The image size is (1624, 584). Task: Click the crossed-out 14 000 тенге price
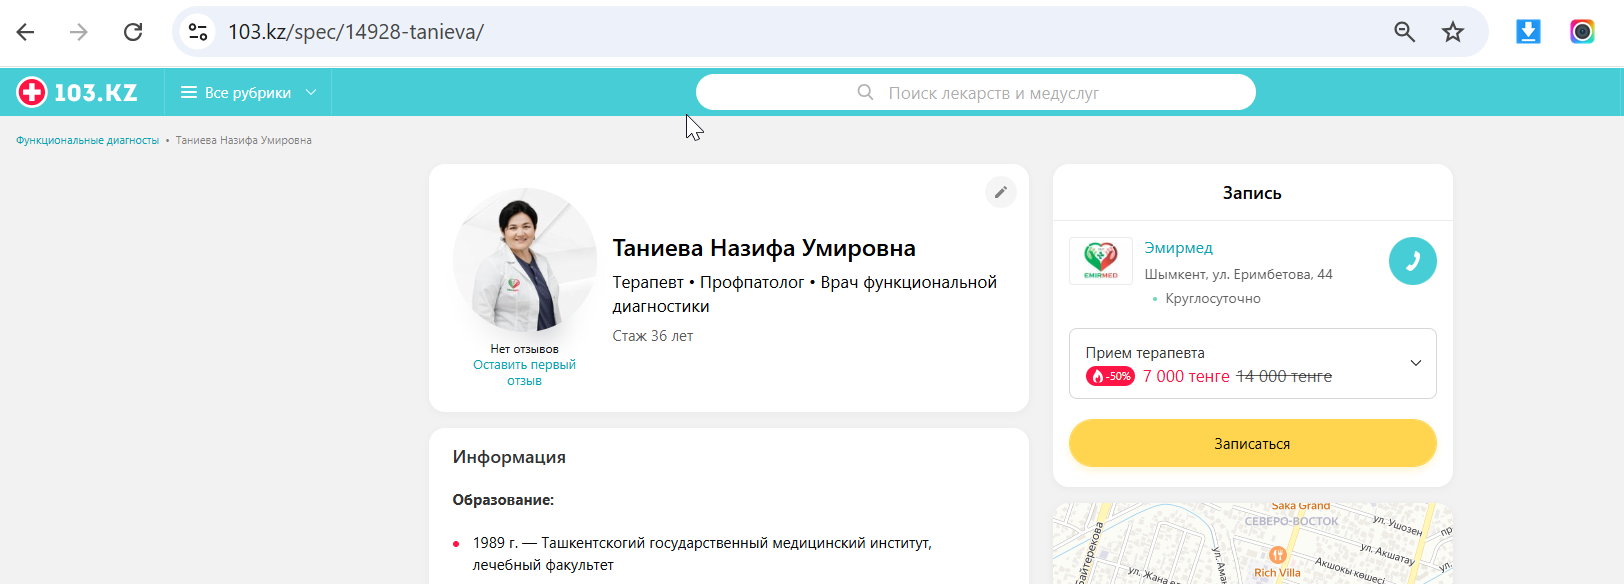pos(1284,377)
